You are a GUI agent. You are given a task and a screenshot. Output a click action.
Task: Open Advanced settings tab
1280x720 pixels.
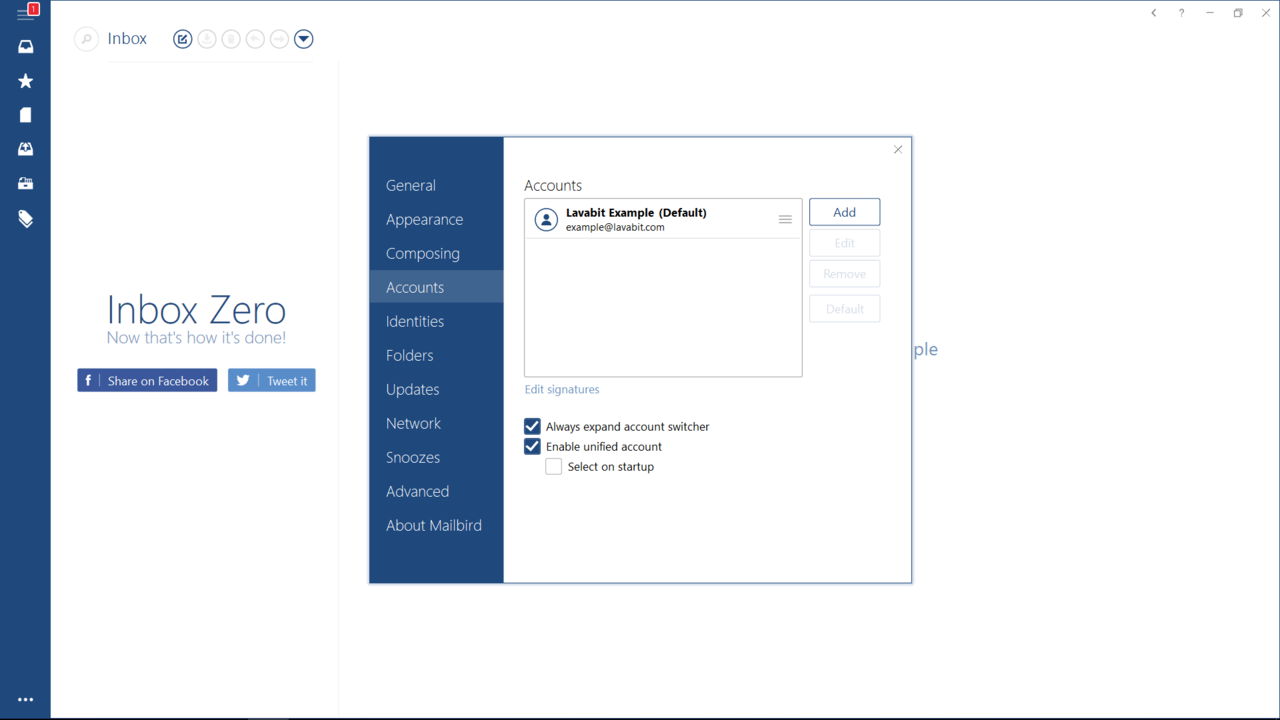(x=436, y=491)
